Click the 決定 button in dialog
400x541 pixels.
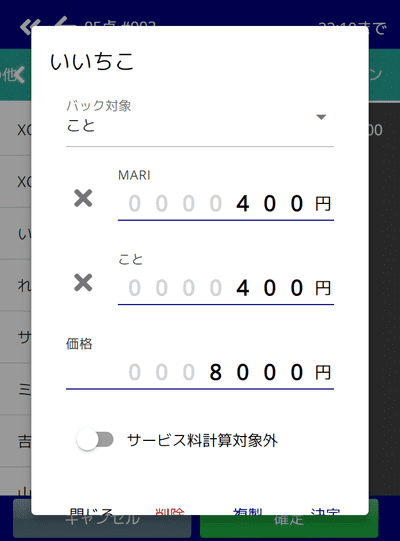[x=325, y=511]
